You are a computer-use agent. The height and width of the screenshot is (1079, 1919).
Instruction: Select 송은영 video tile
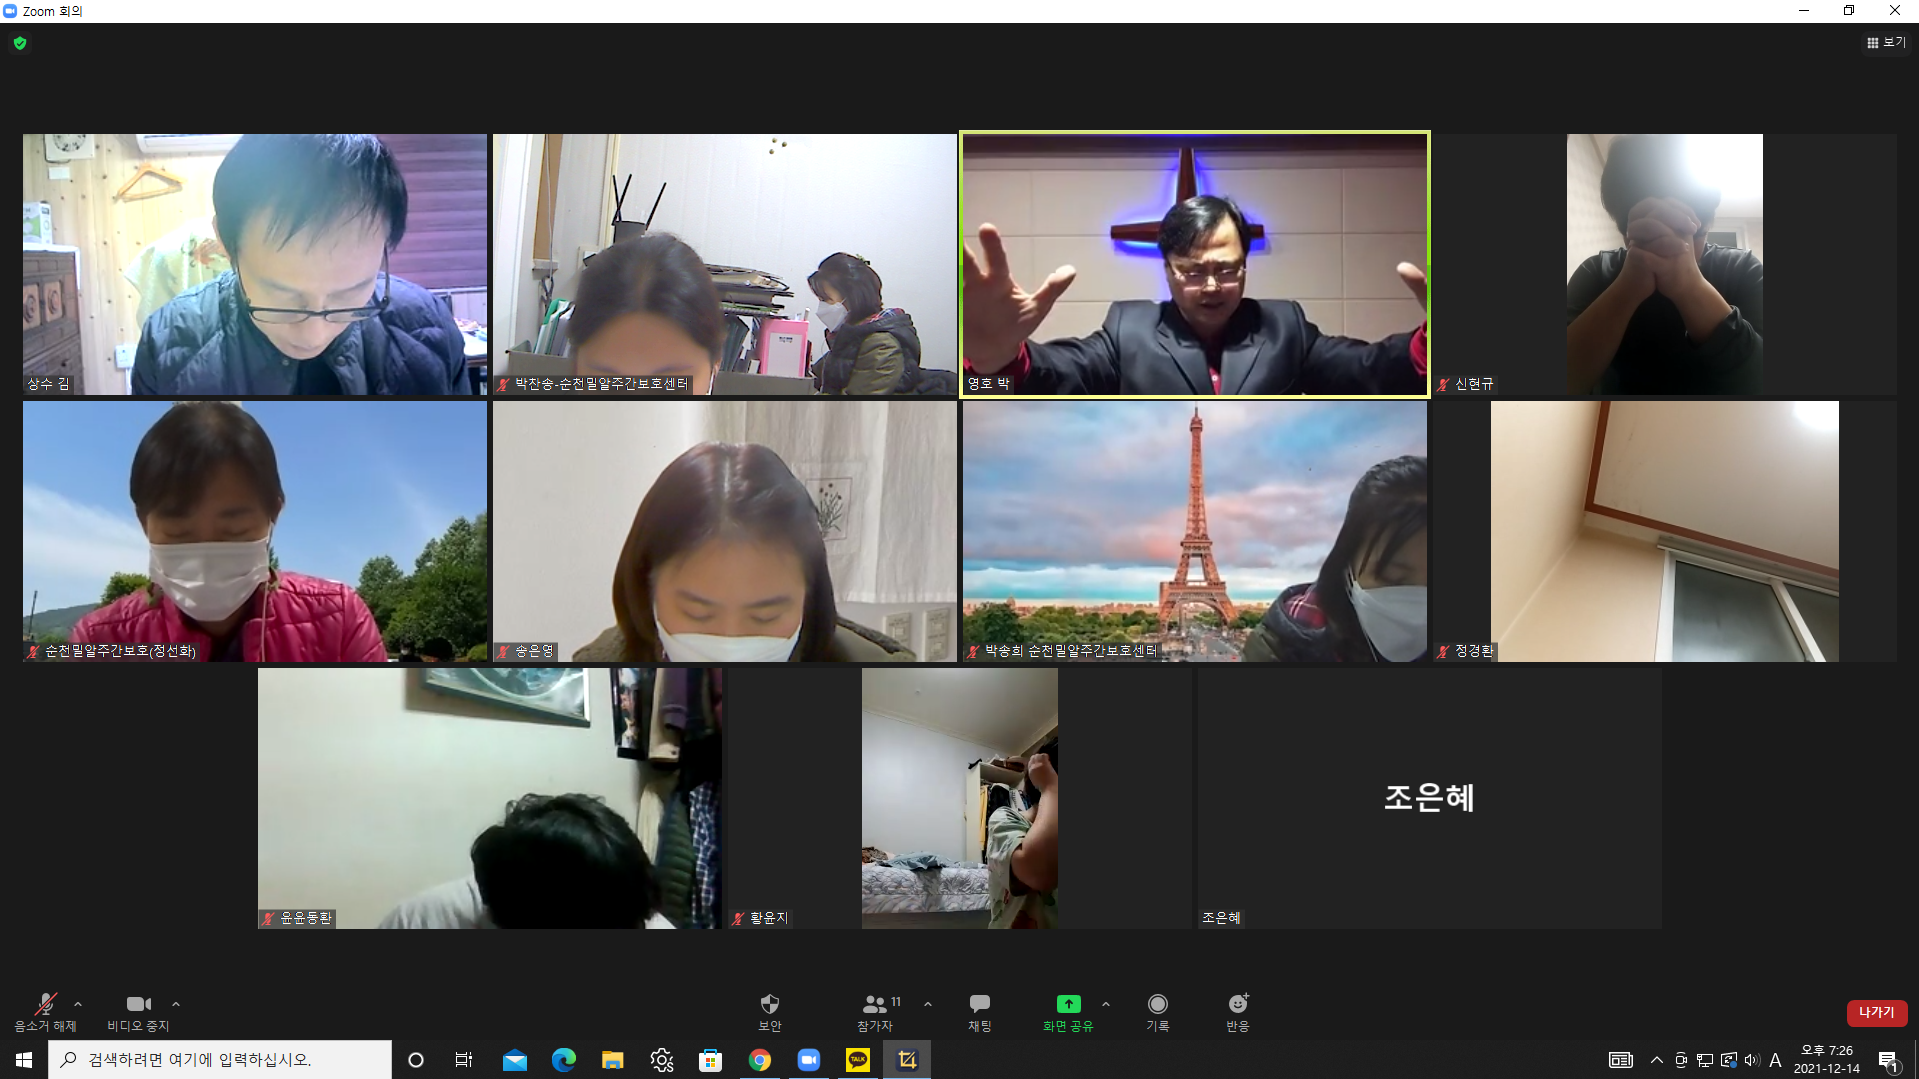coord(725,531)
